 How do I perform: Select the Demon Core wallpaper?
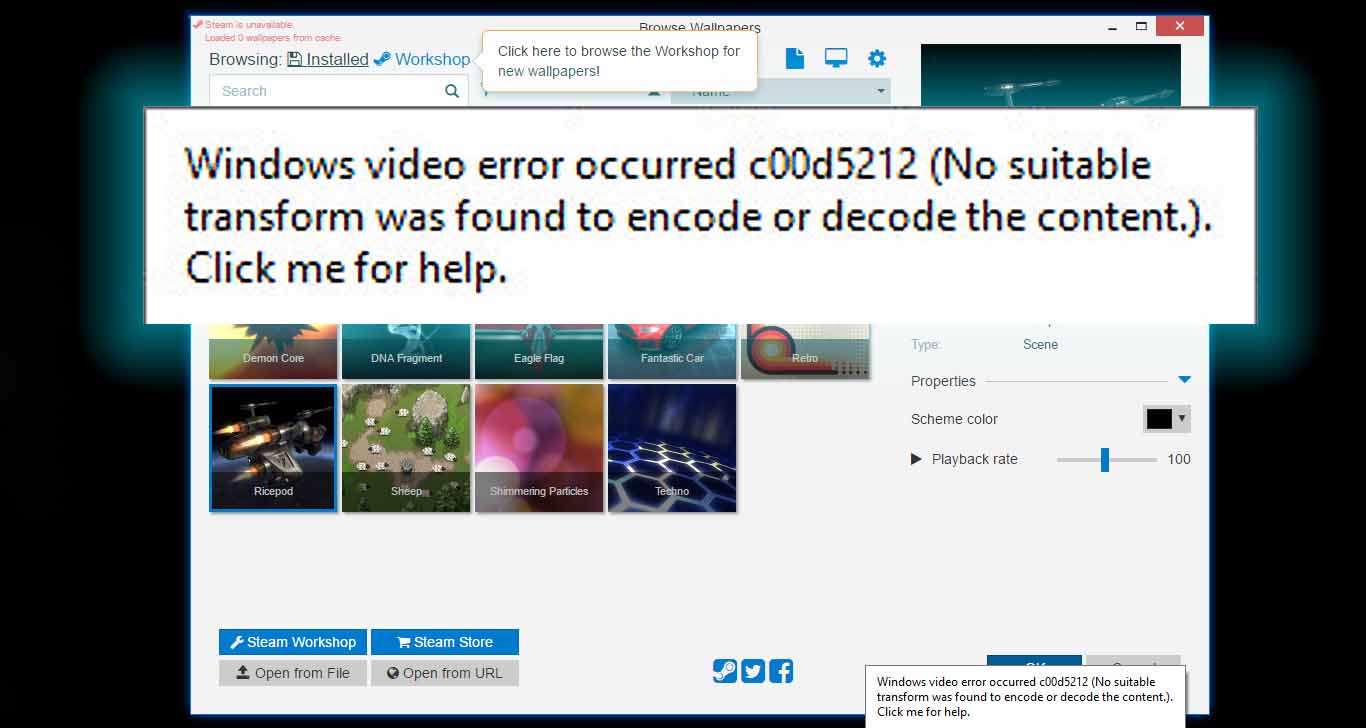point(273,350)
